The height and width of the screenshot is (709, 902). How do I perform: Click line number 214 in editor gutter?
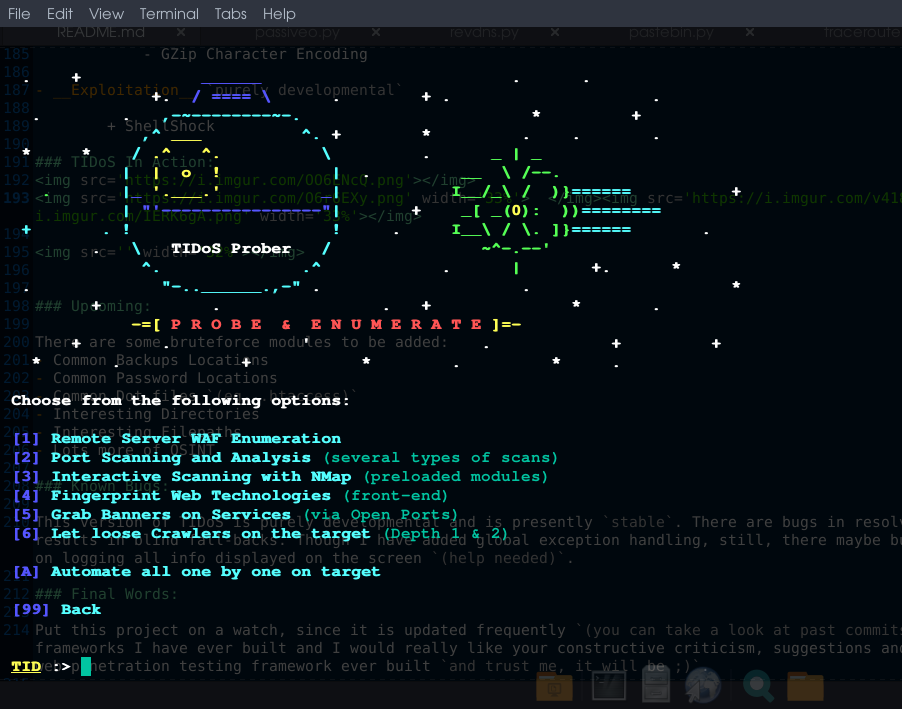[x=16, y=630]
